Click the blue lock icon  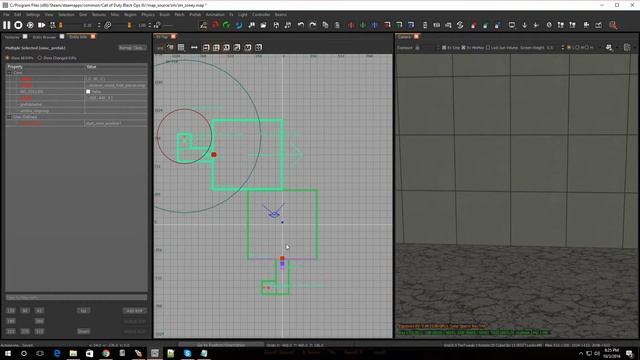[497, 25]
